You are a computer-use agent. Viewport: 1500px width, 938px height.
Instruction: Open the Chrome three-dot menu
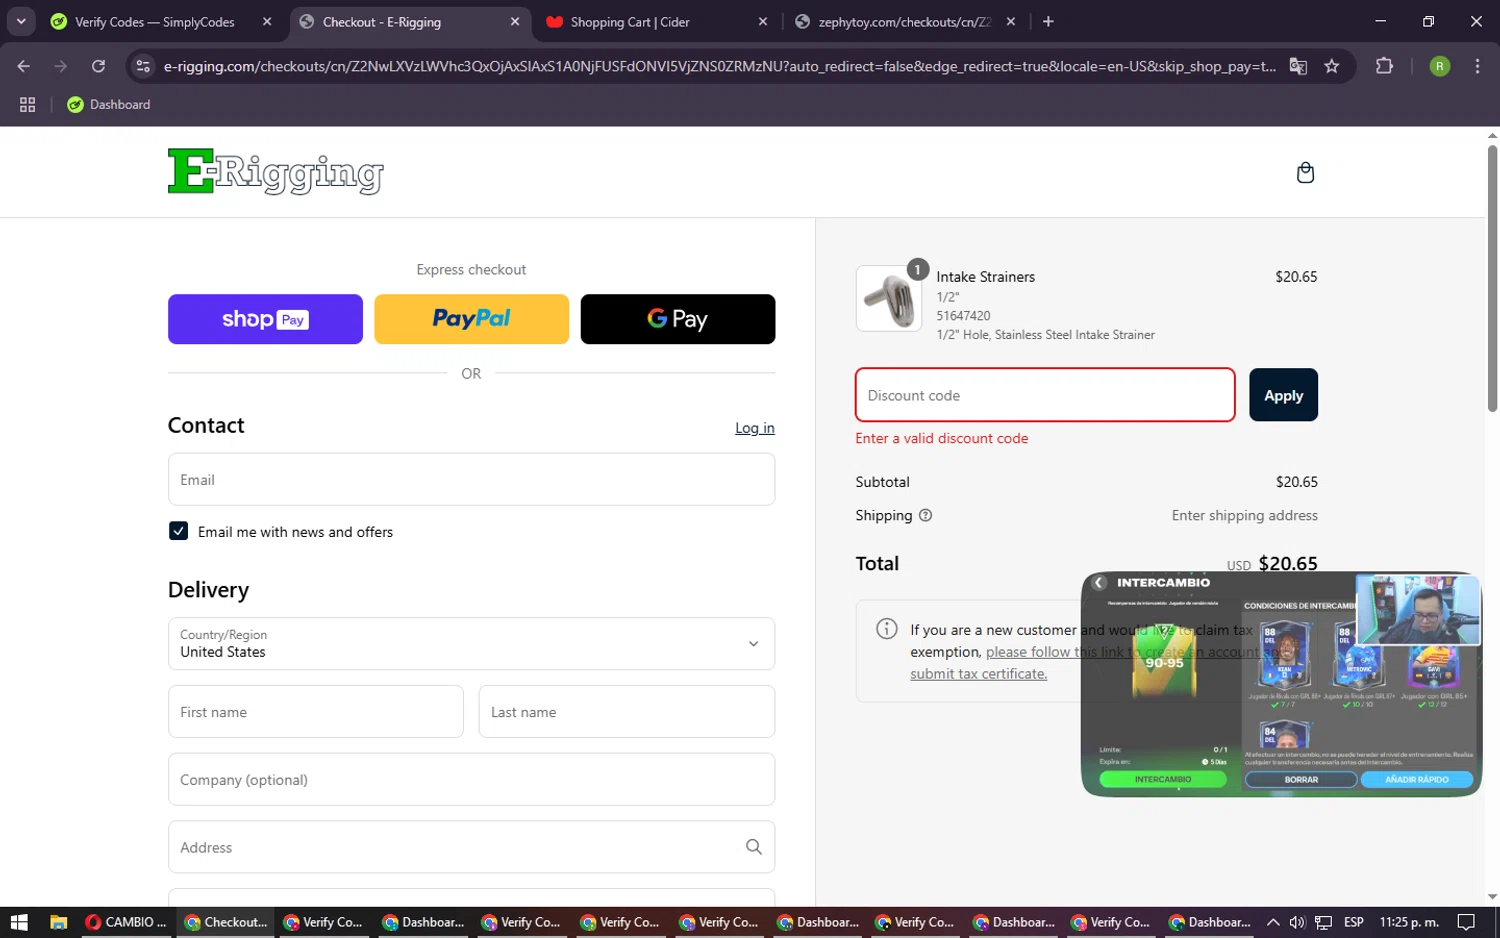click(x=1477, y=66)
